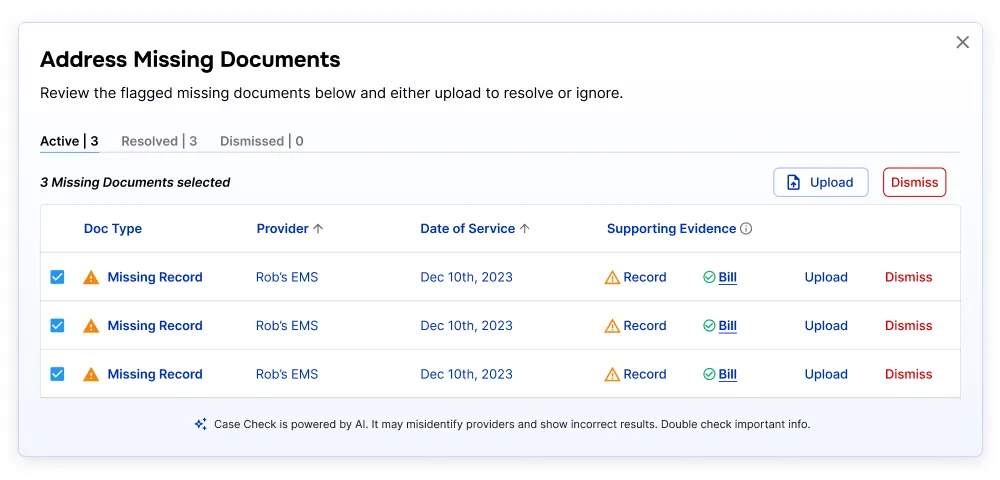
Task: Click the green check icon beside first row Bill
Action: pos(709,278)
